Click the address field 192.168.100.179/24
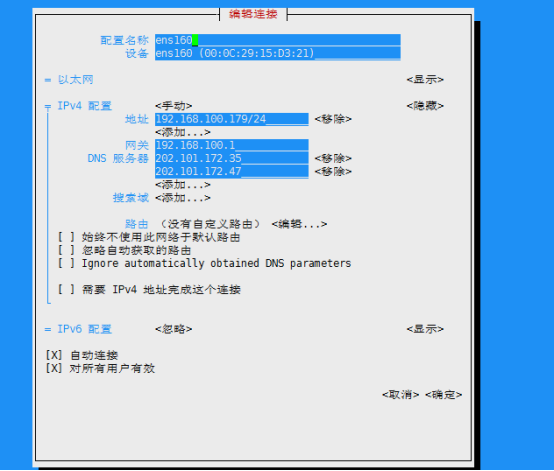 [231, 119]
